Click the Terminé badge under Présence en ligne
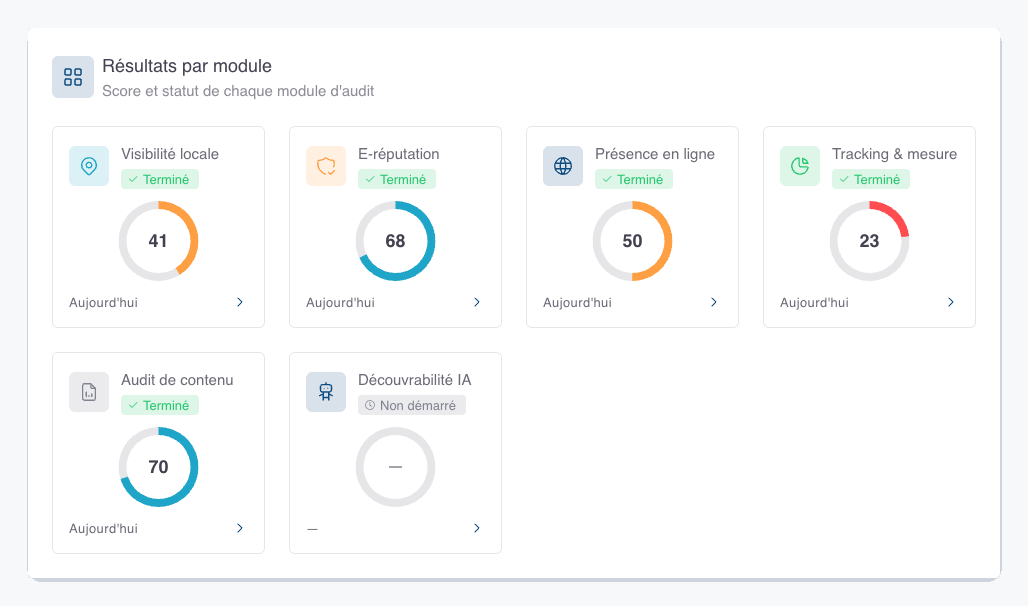The image size is (1028, 606). tap(634, 179)
